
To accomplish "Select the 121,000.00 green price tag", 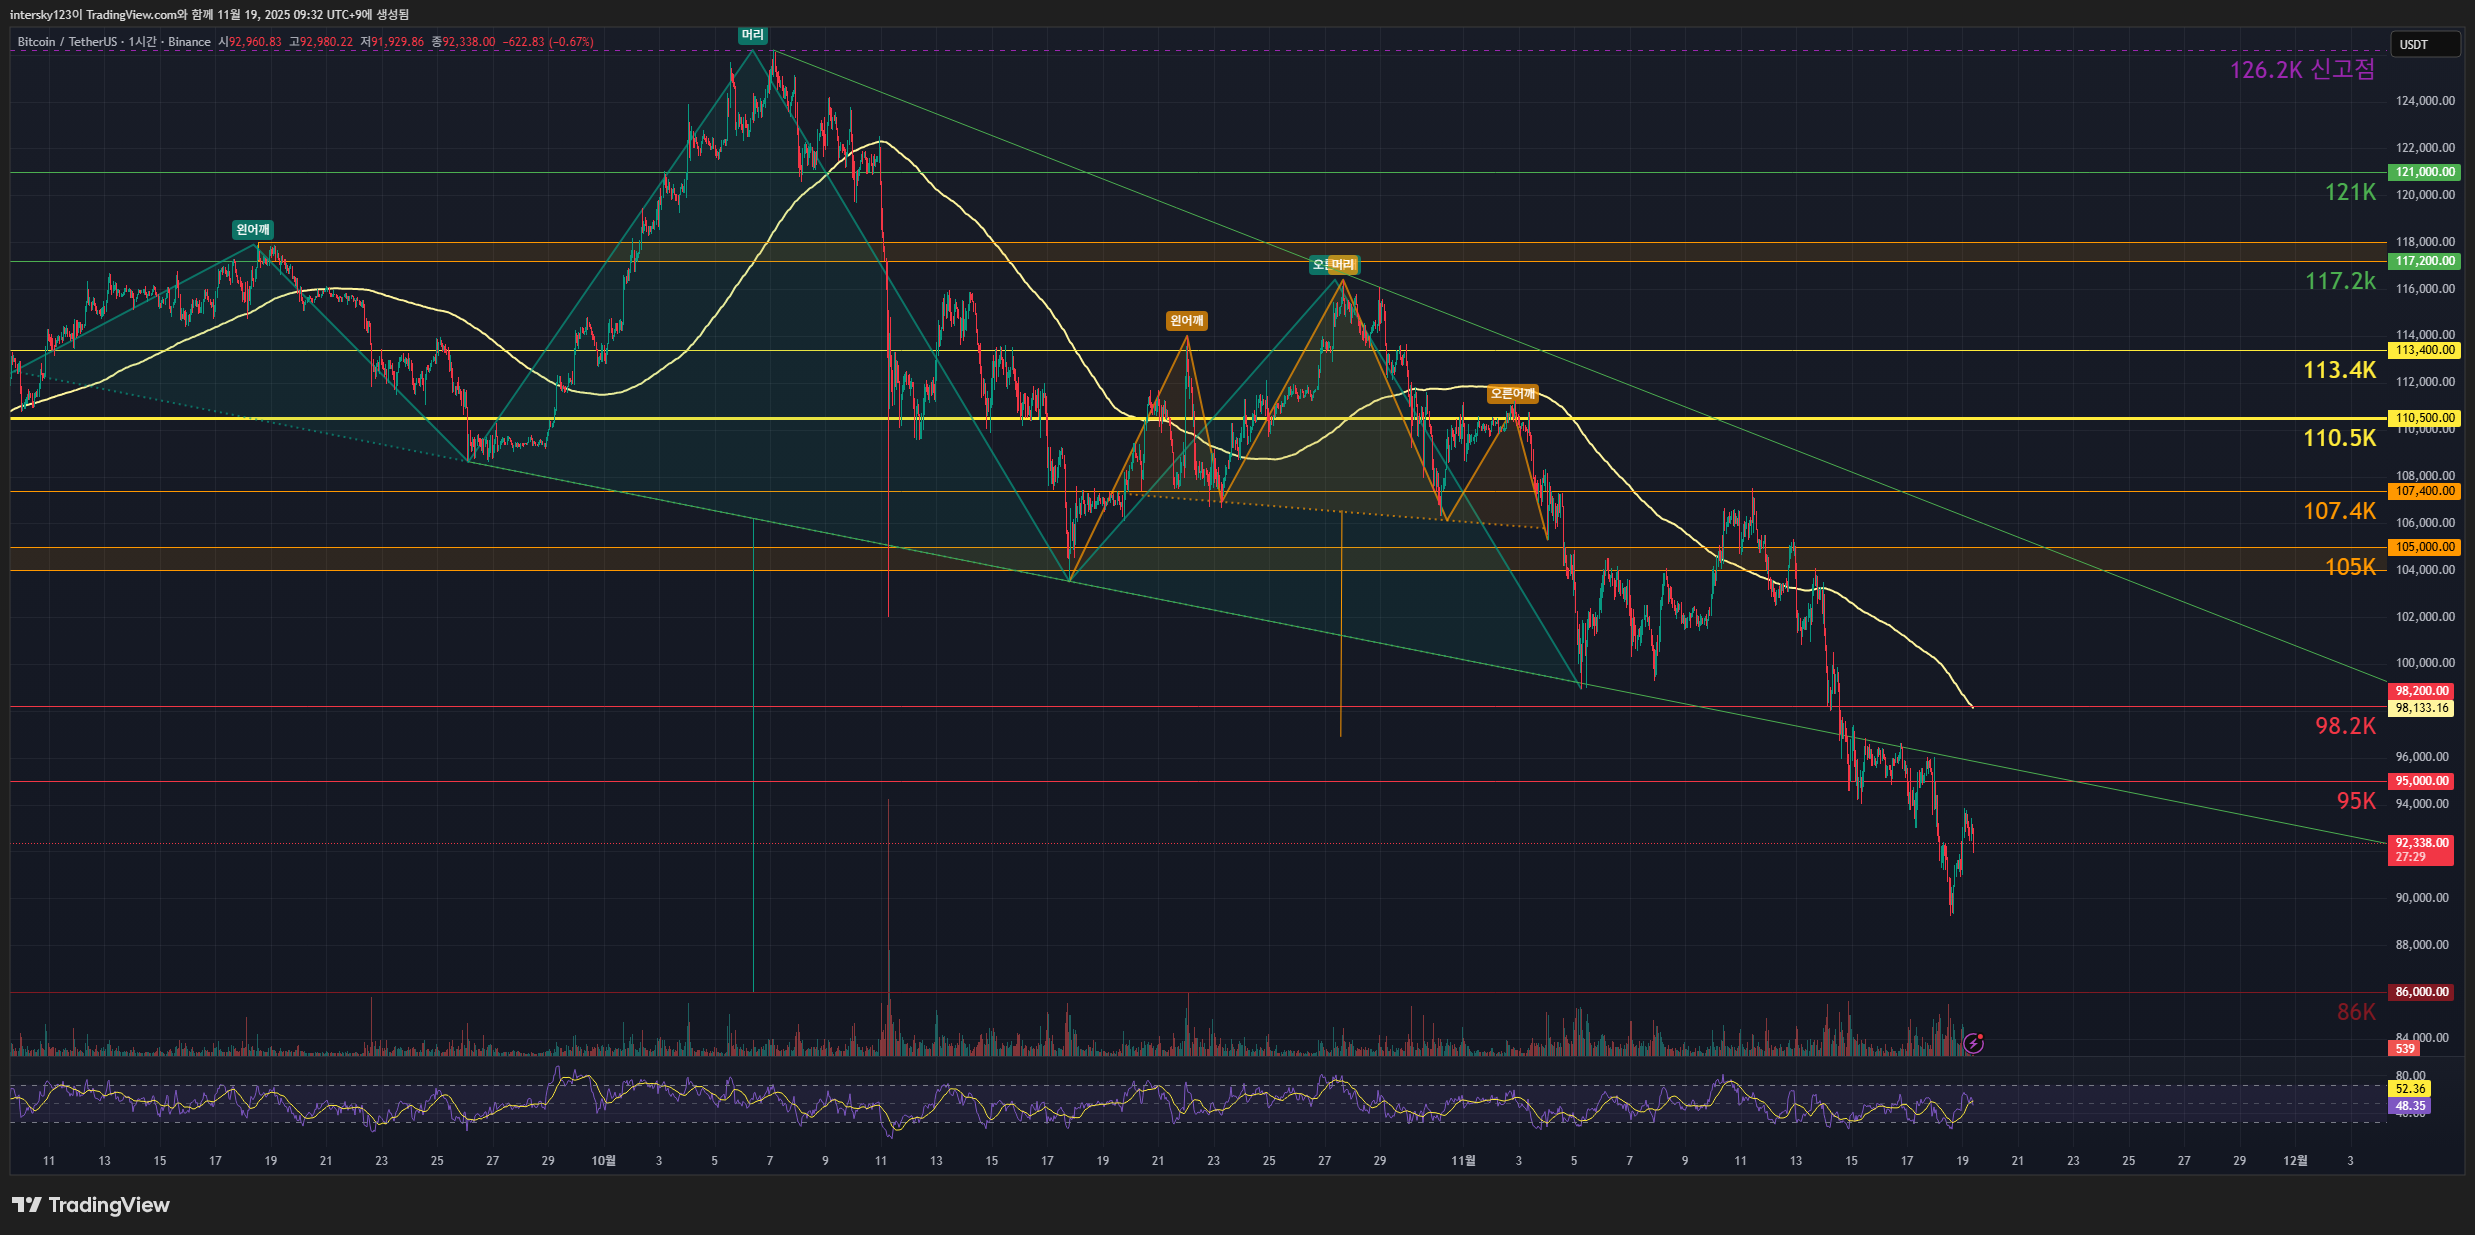I will coord(2424,172).
